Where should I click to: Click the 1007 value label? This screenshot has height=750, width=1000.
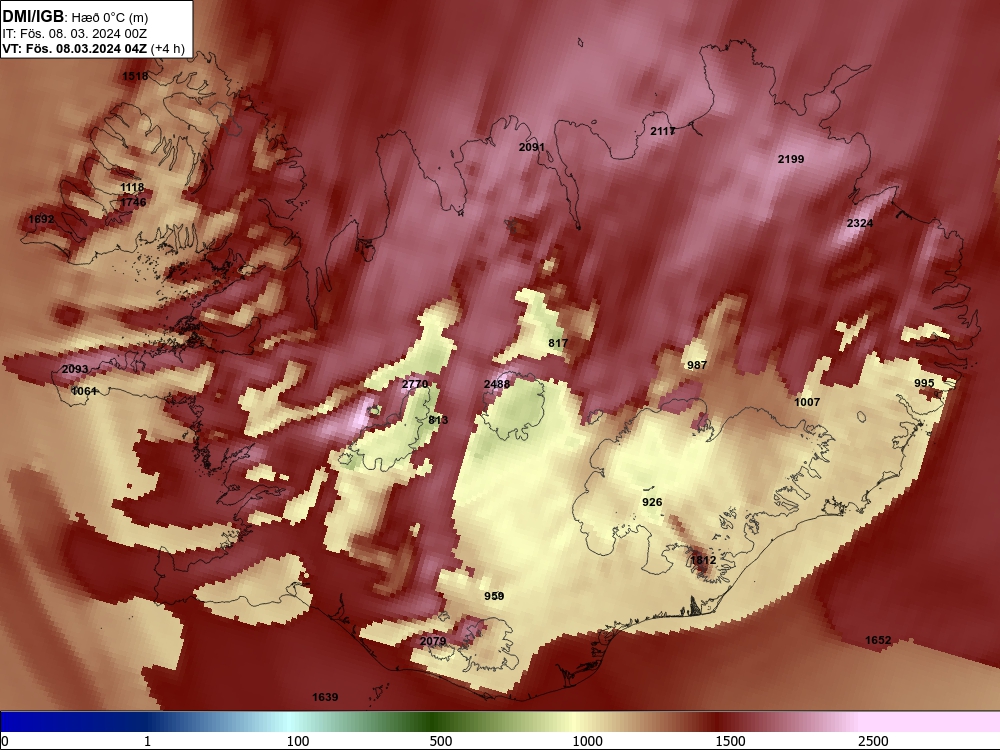click(807, 402)
